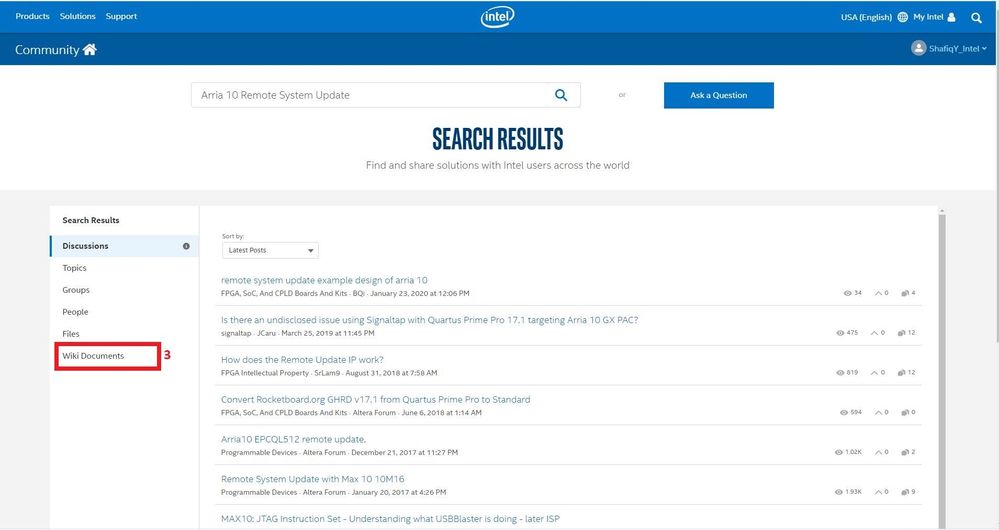Click the My Intel user icon

point(951,17)
